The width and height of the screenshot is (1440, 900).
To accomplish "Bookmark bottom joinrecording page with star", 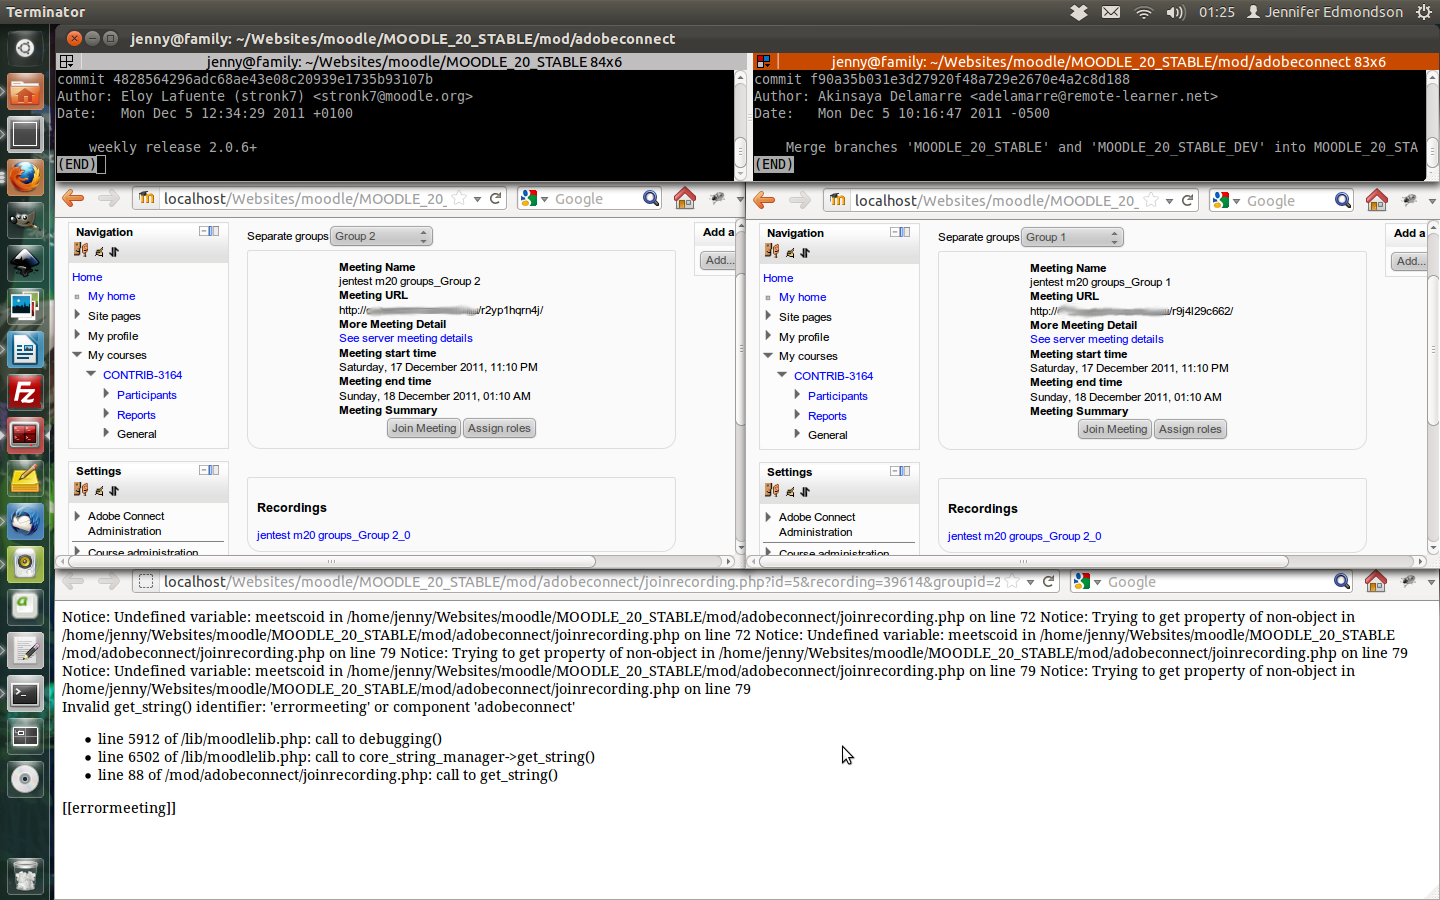I will (x=1012, y=581).
